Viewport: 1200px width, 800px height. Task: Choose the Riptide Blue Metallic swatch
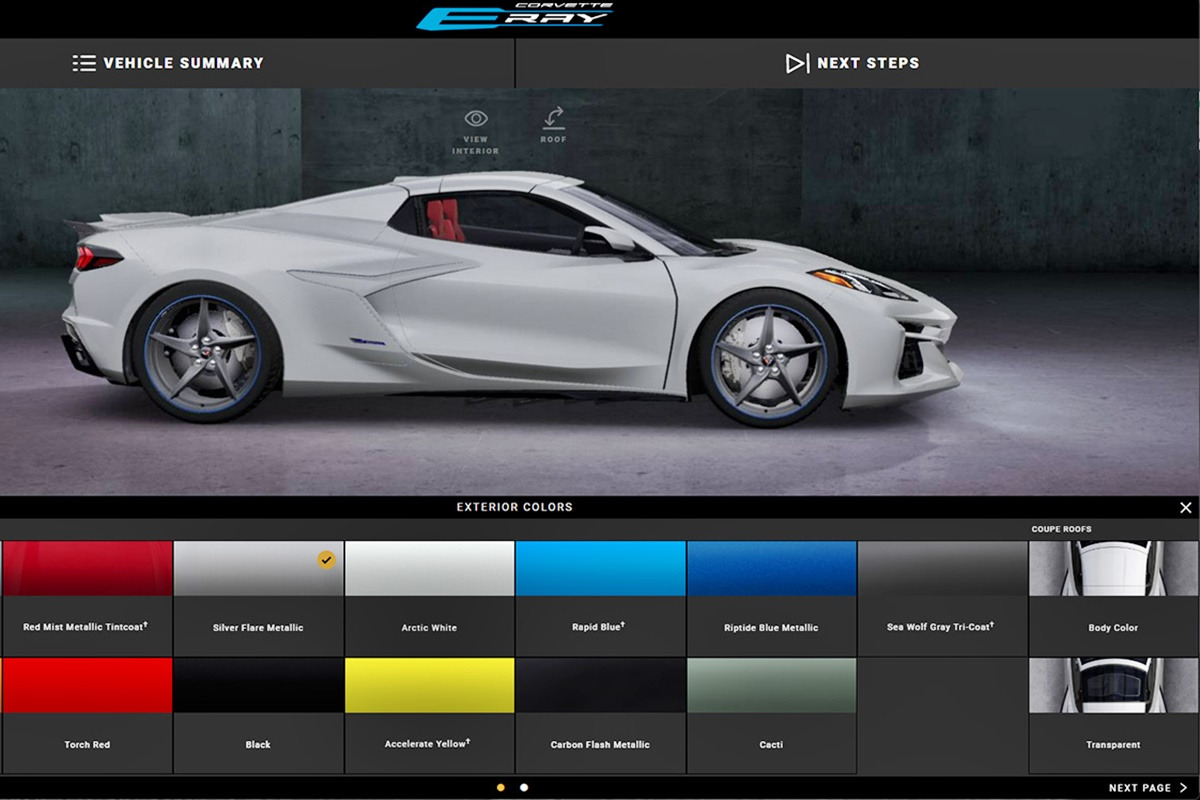tap(771, 569)
